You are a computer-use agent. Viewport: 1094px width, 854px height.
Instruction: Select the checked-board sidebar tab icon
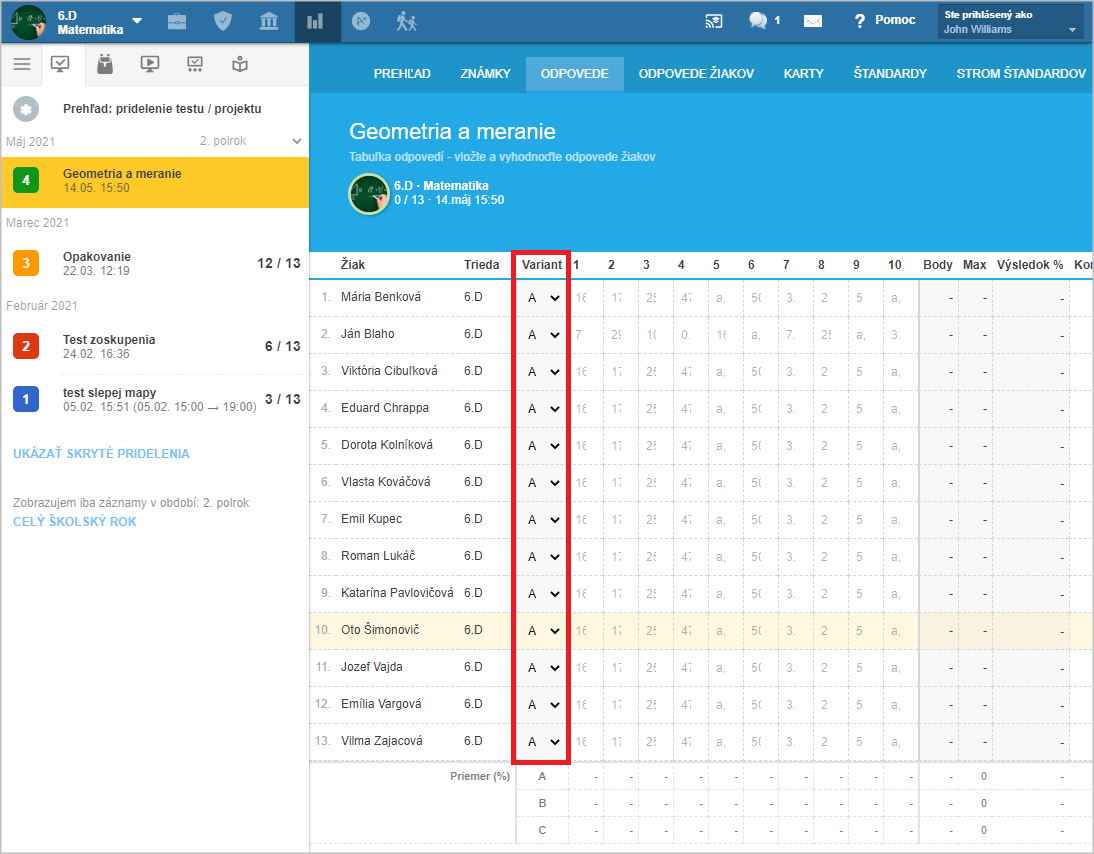[61, 64]
